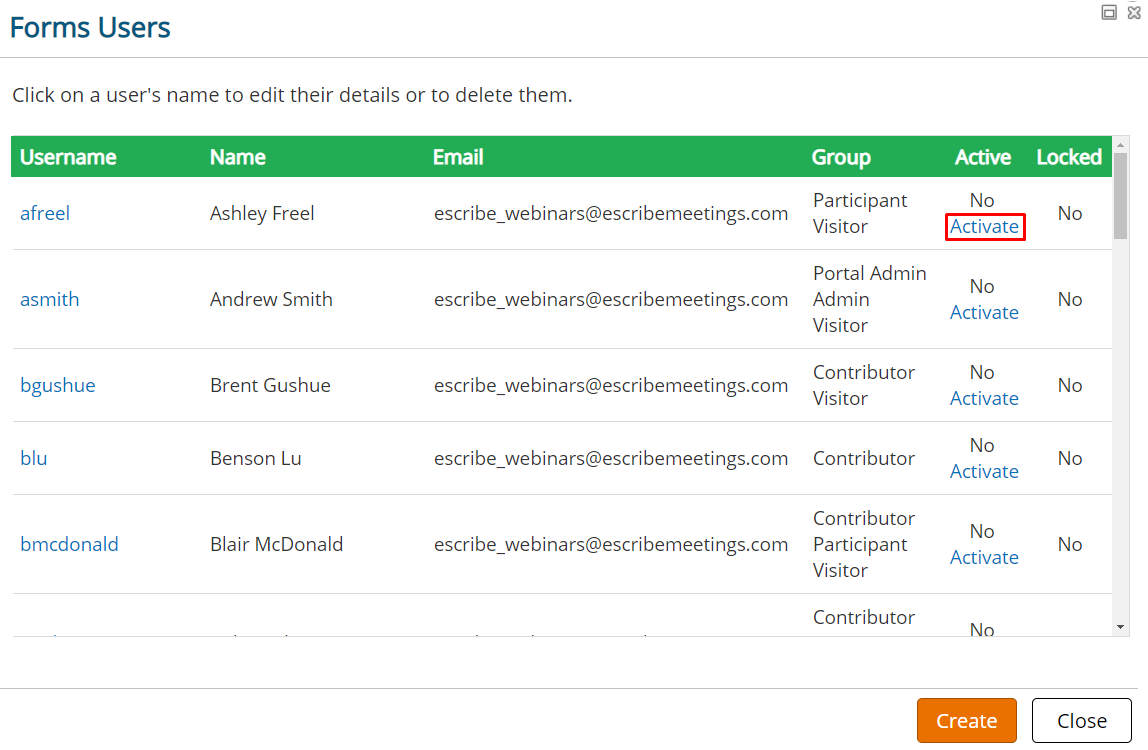This screenshot has width=1148, height=750.
Task: Activate Ashley Freel's account
Action: [x=984, y=226]
